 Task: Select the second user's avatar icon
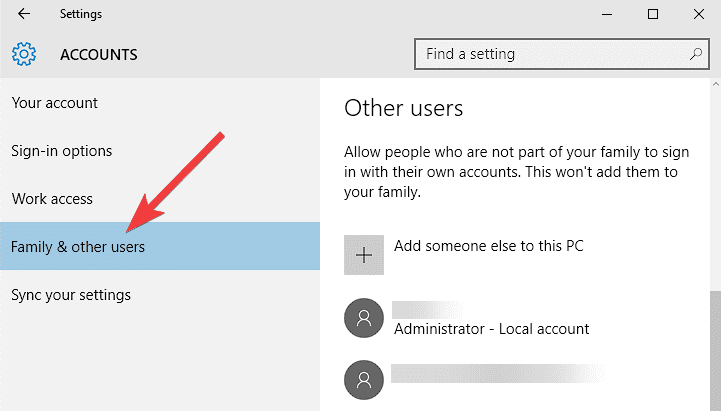(364, 379)
